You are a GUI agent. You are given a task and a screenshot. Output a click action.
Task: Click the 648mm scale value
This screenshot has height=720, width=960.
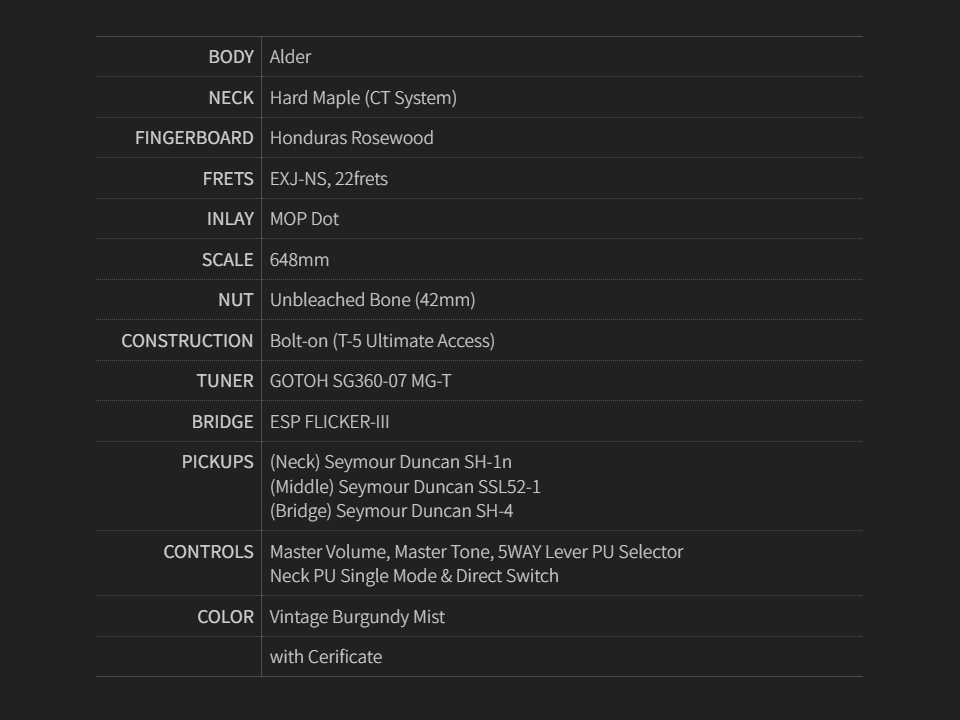click(299, 260)
